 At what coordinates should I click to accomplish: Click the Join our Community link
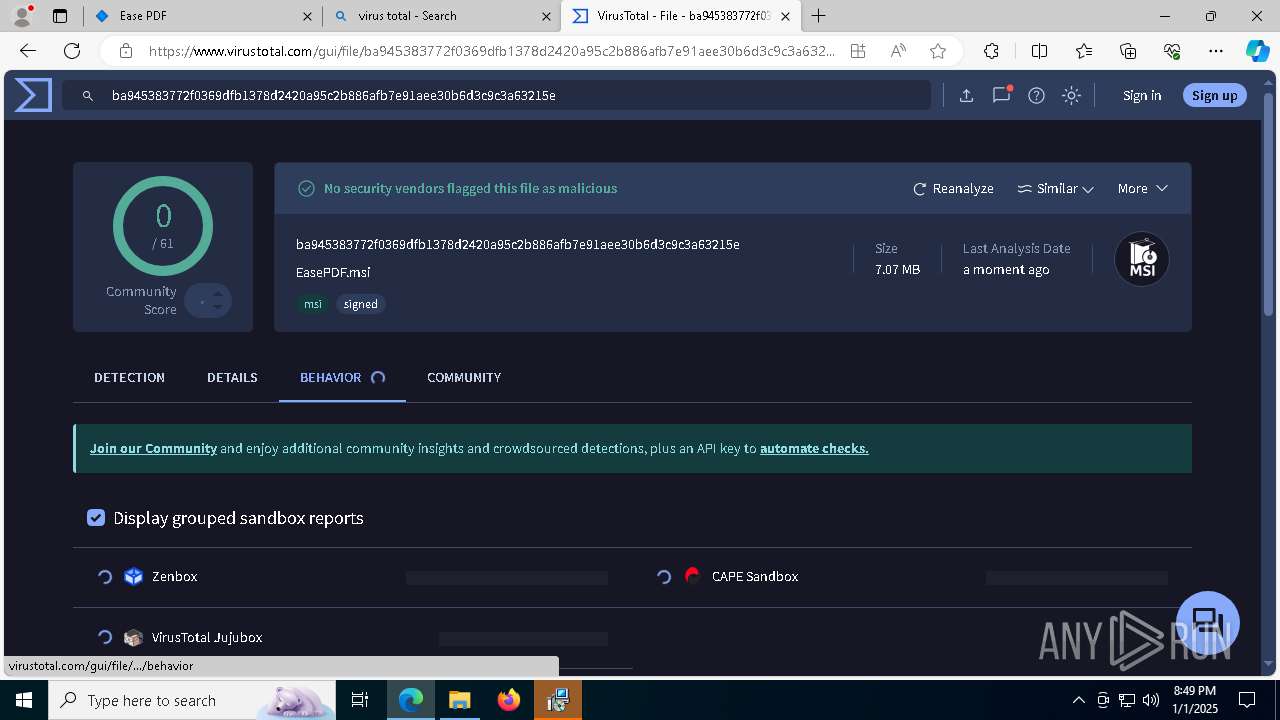153,448
